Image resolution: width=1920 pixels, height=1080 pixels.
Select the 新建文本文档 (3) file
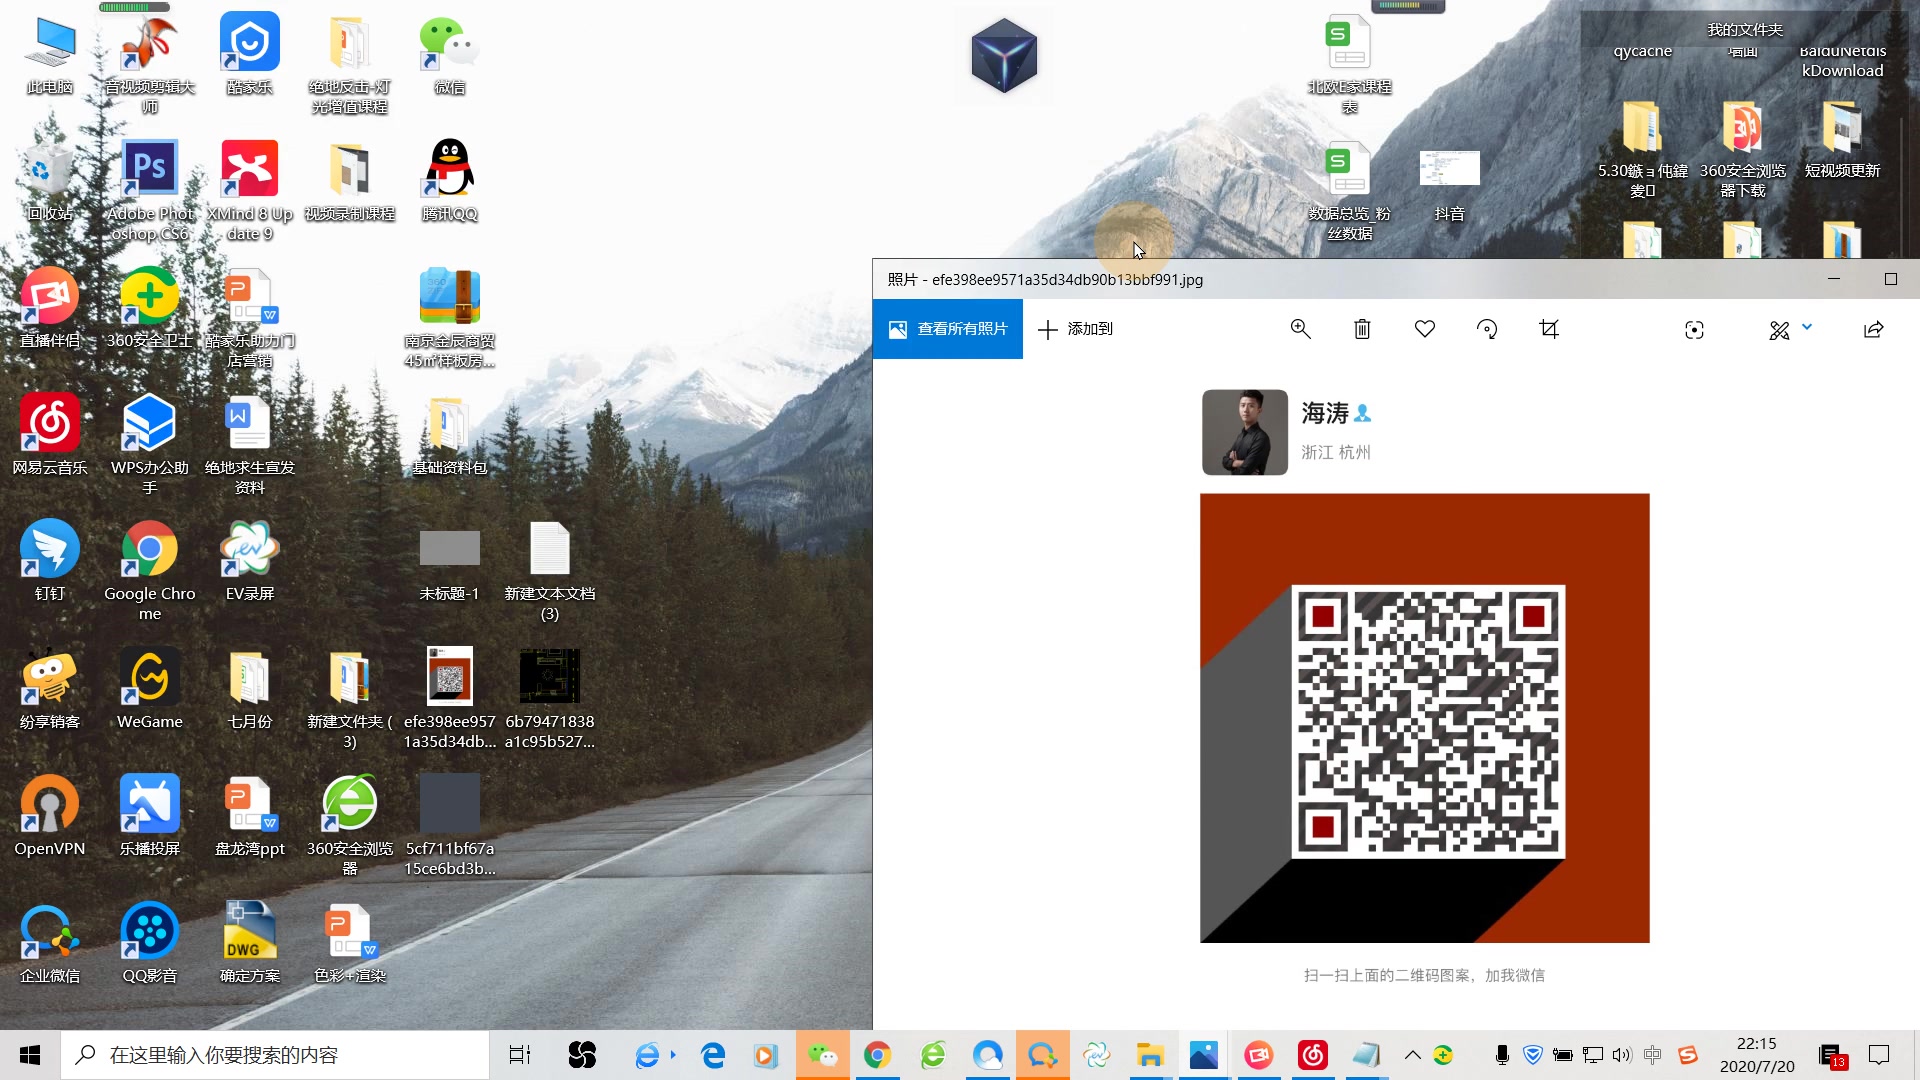point(550,570)
